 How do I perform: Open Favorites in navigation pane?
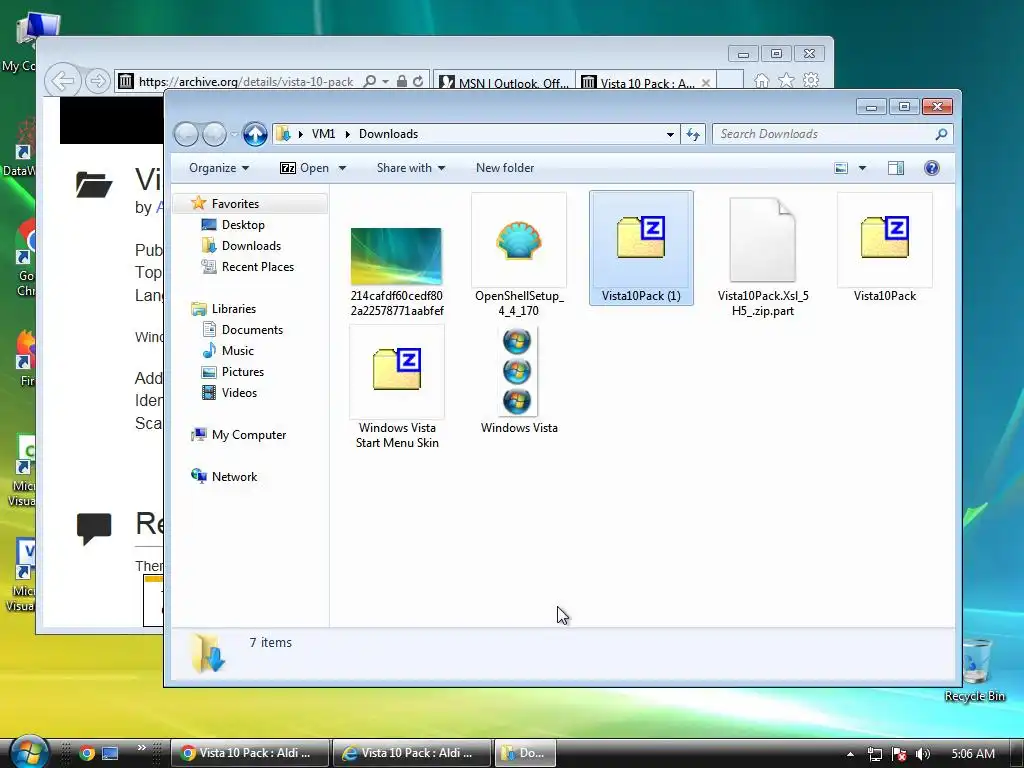(x=235, y=204)
